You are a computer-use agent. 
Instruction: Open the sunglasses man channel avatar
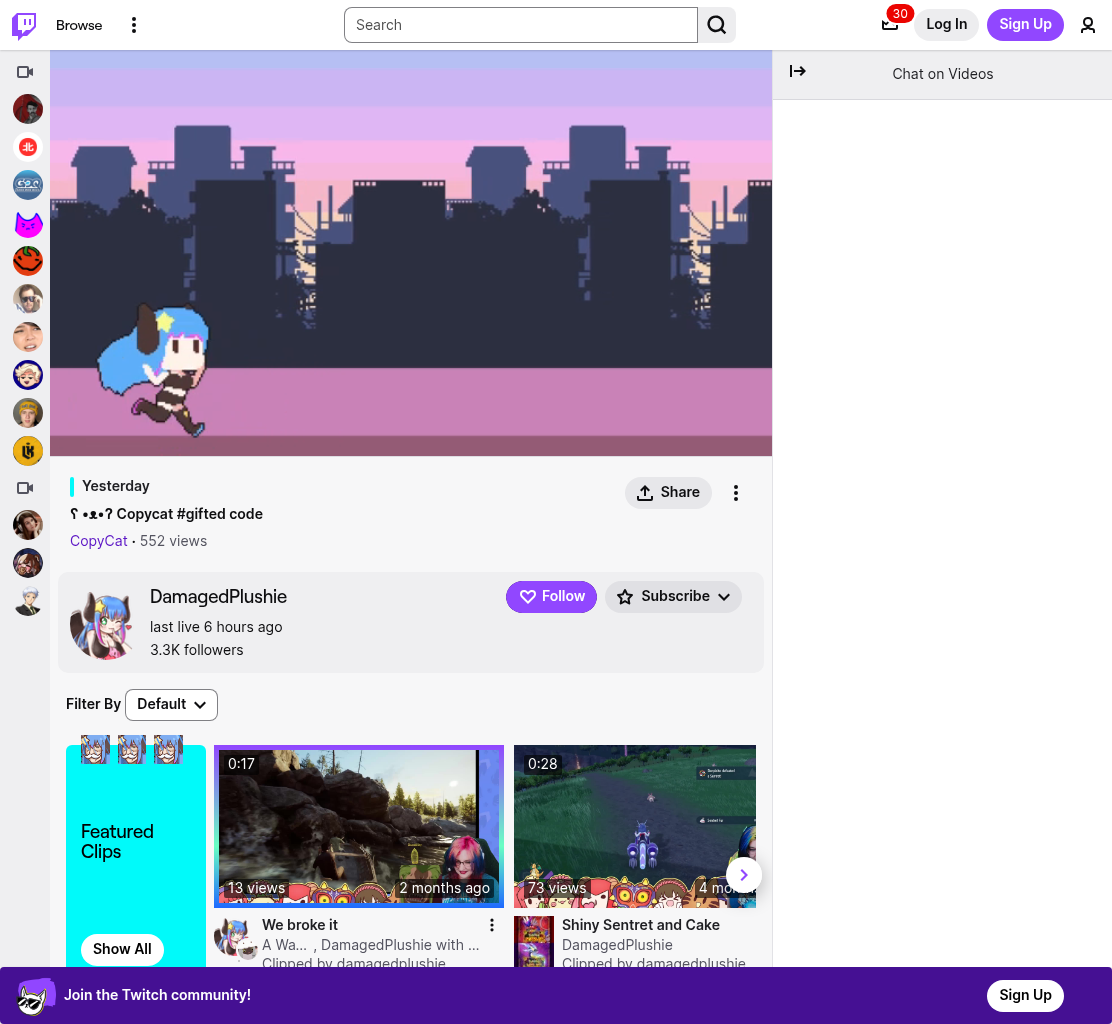point(28,299)
